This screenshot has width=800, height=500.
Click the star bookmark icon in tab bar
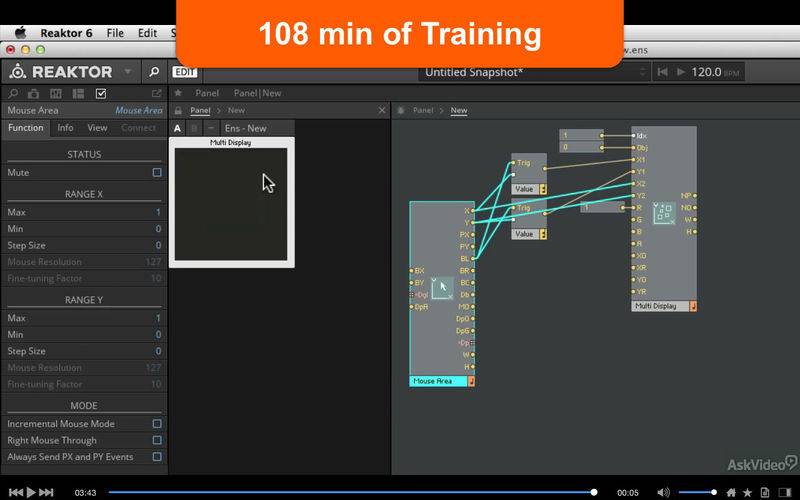coord(178,93)
